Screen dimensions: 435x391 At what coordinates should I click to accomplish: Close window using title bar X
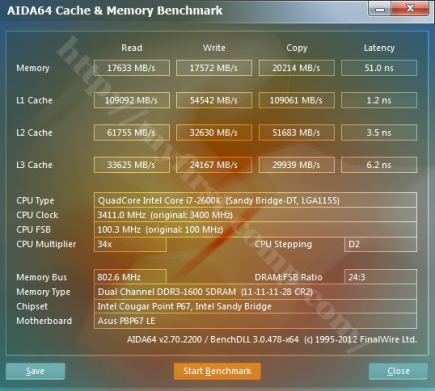click(410, 9)
